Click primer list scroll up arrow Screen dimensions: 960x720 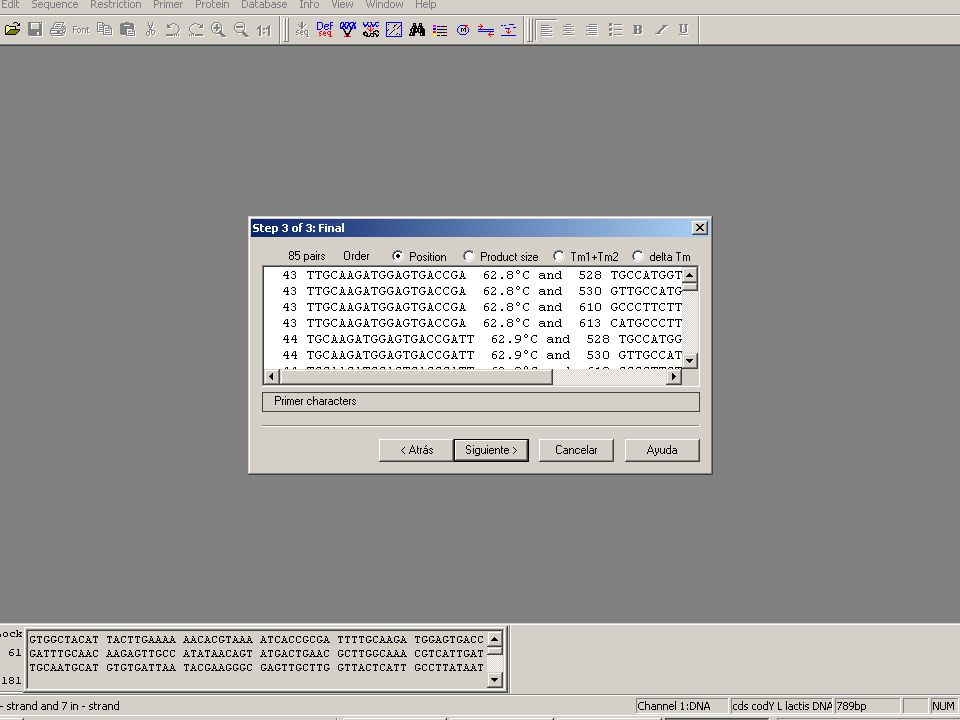[x=690, y=275]
